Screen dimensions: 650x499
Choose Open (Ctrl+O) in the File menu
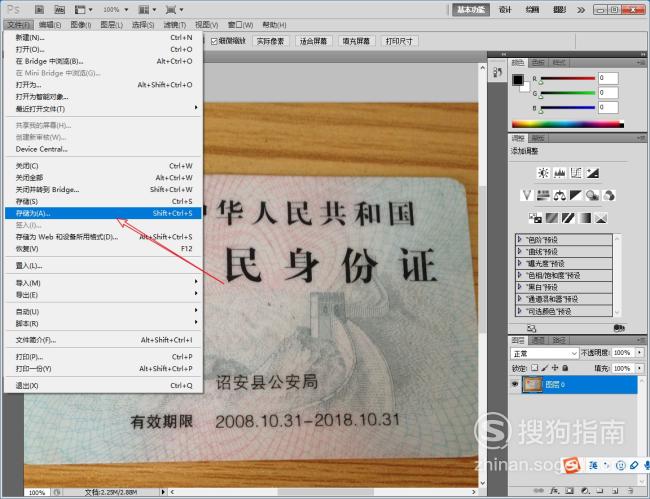tap(103, 49)
